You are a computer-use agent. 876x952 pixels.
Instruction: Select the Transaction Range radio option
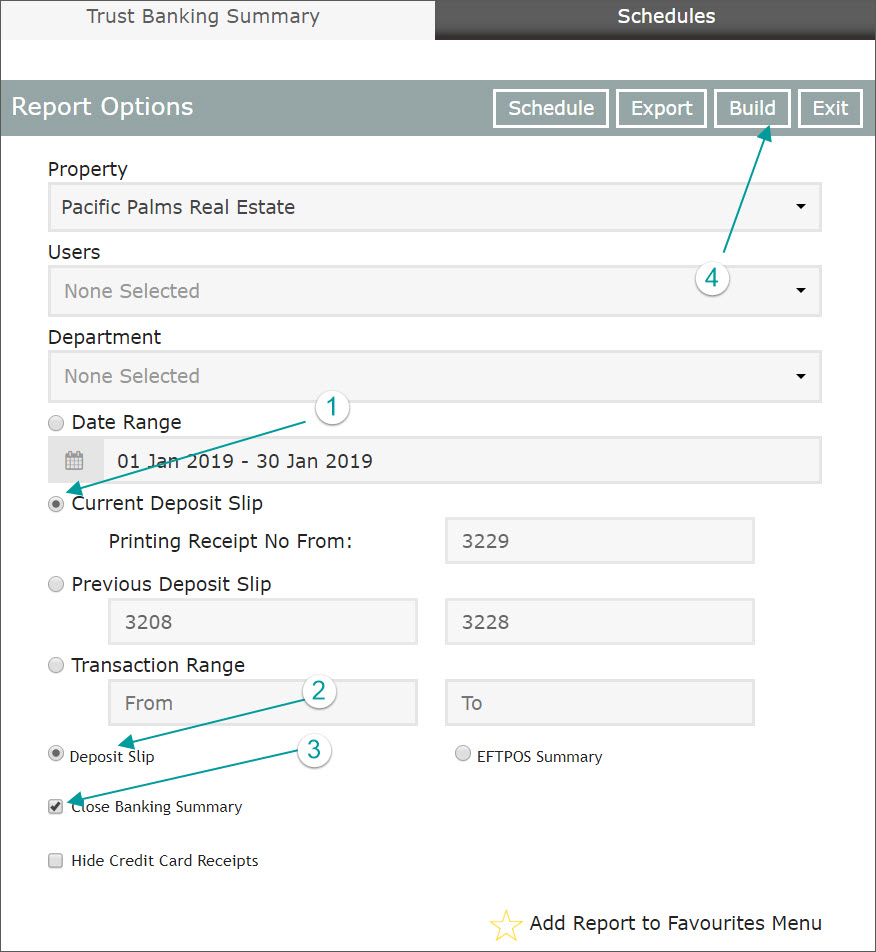(x=56, y=666)
